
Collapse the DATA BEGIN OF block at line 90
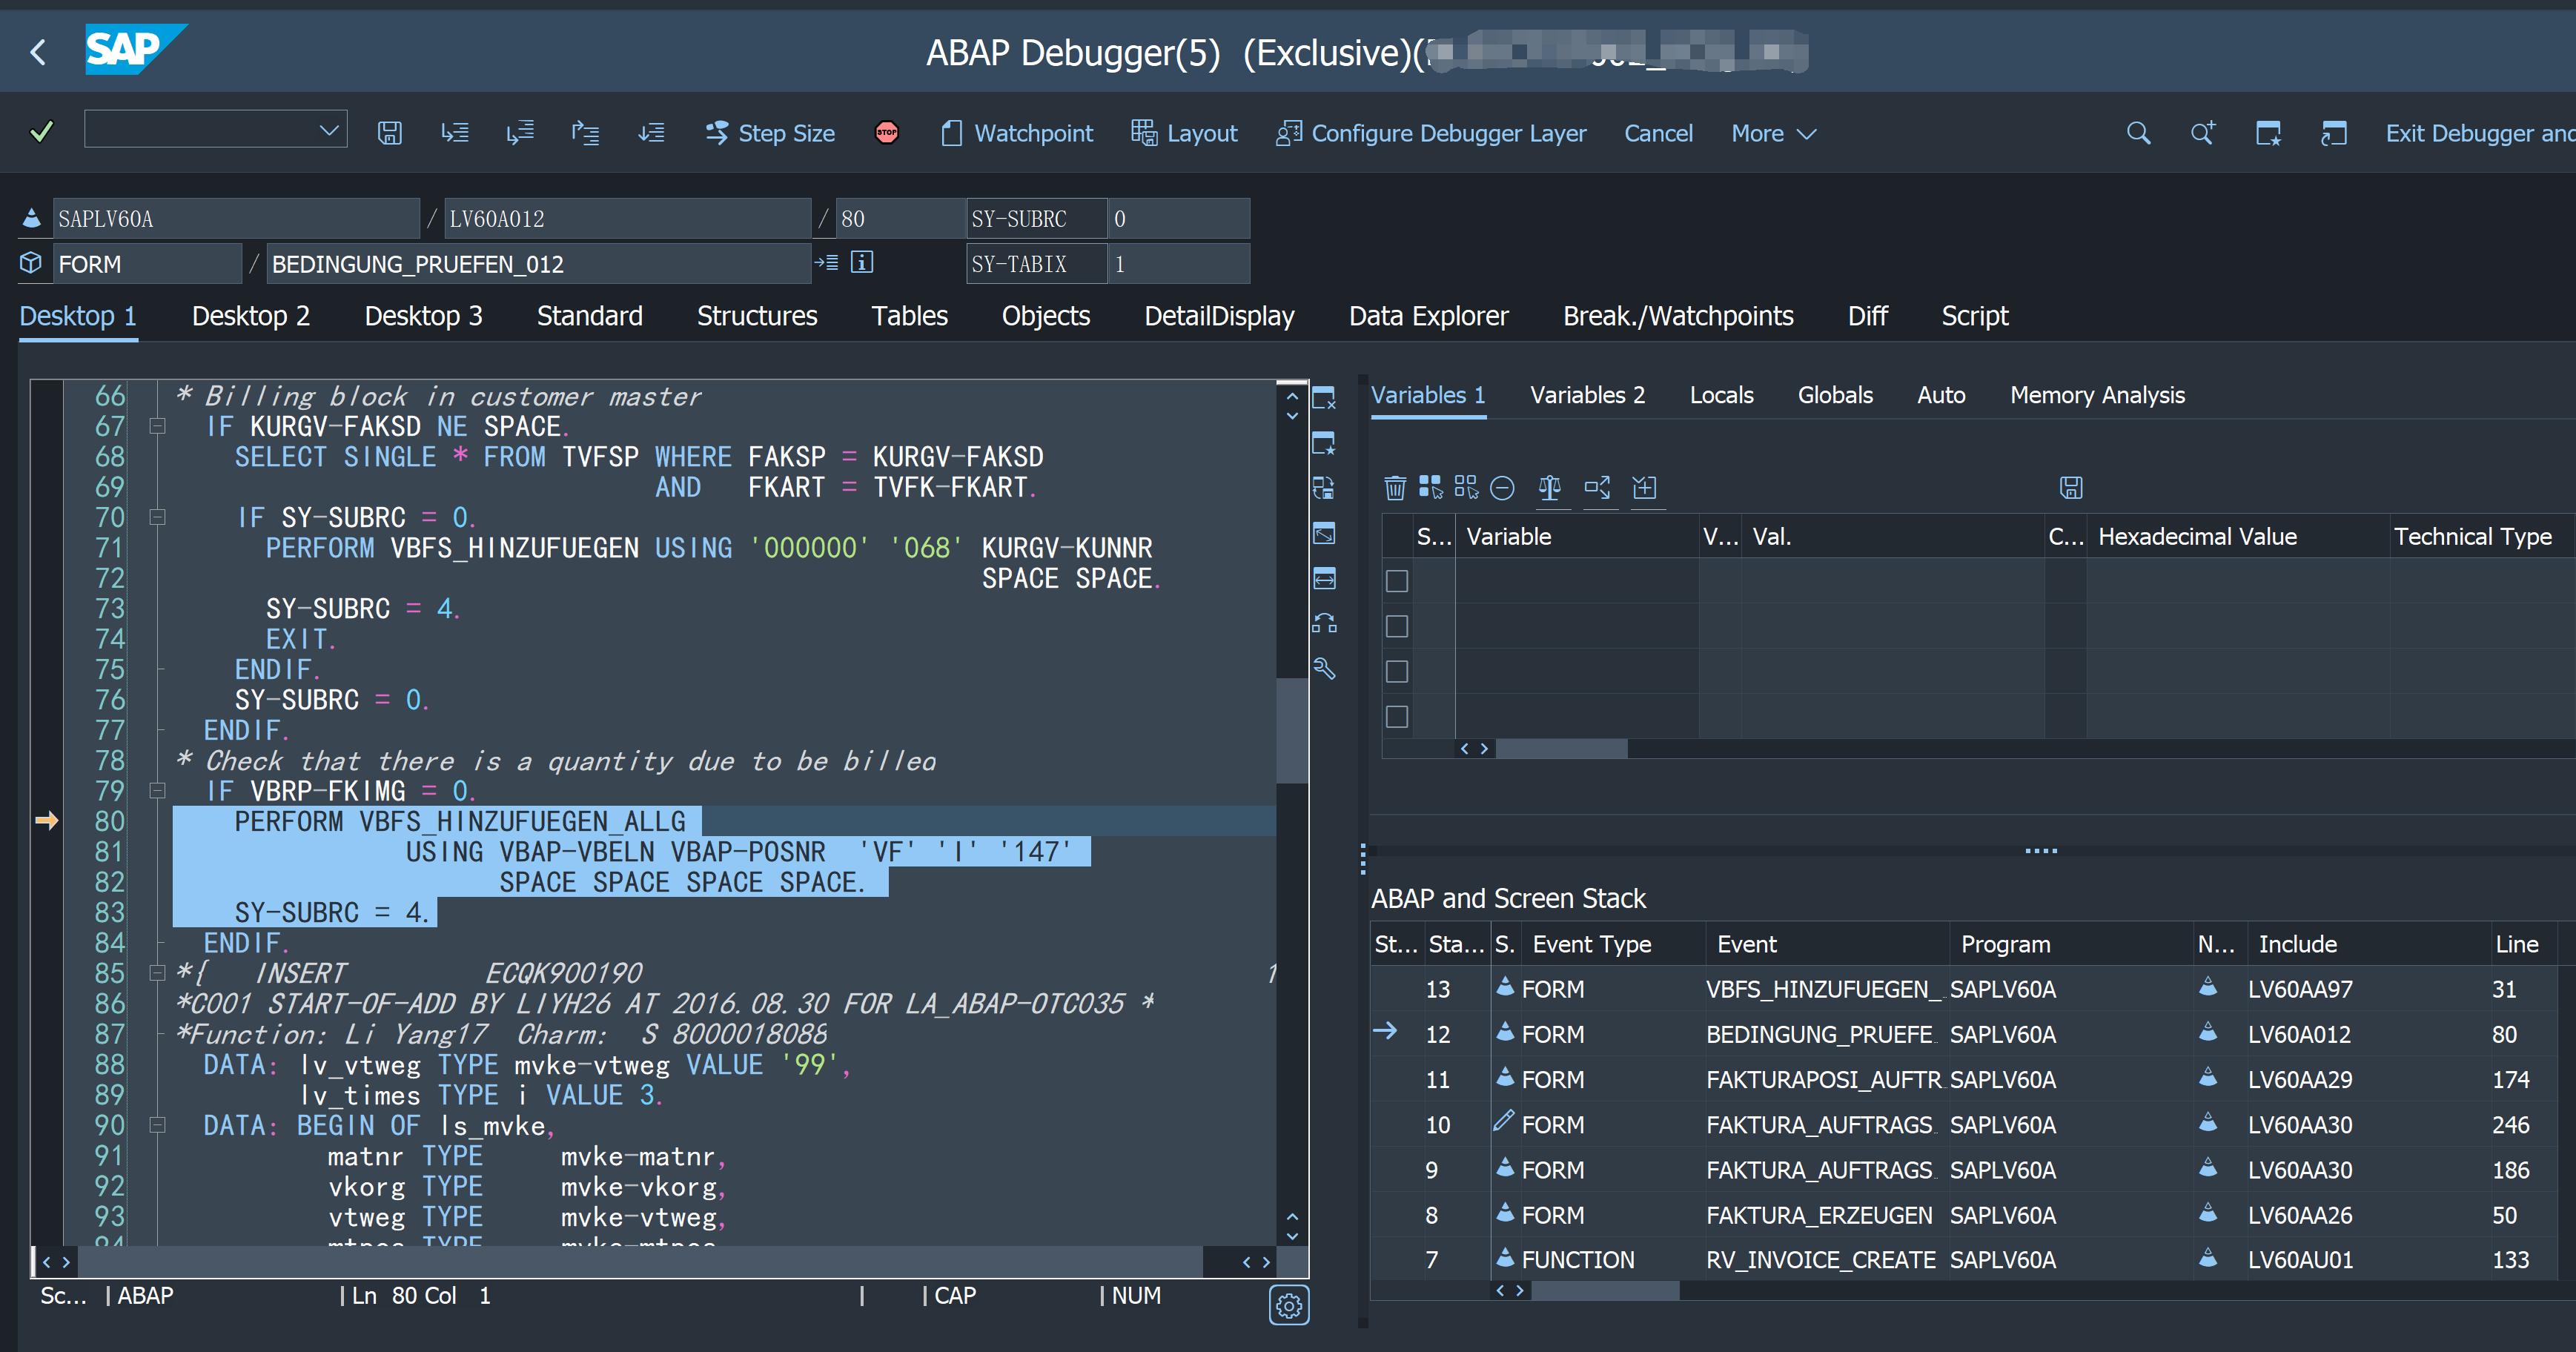coord(157,1125)
